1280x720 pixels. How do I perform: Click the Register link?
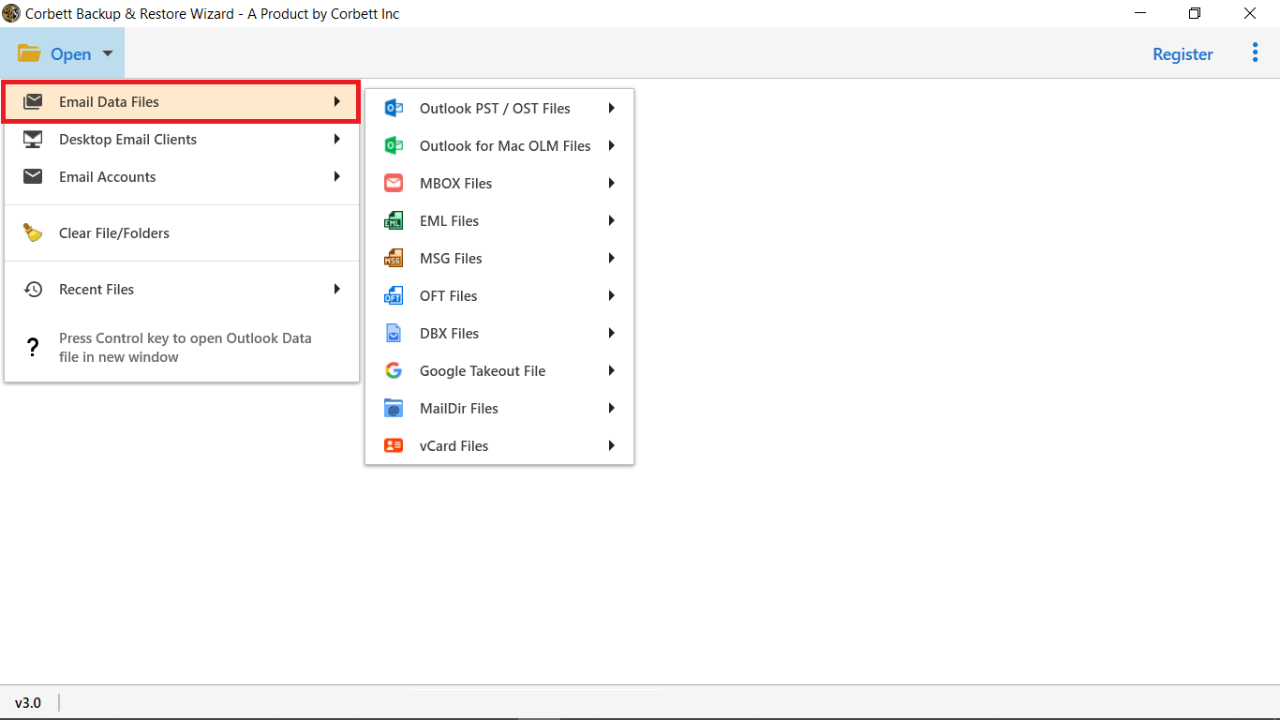(x=1182, y=54)
